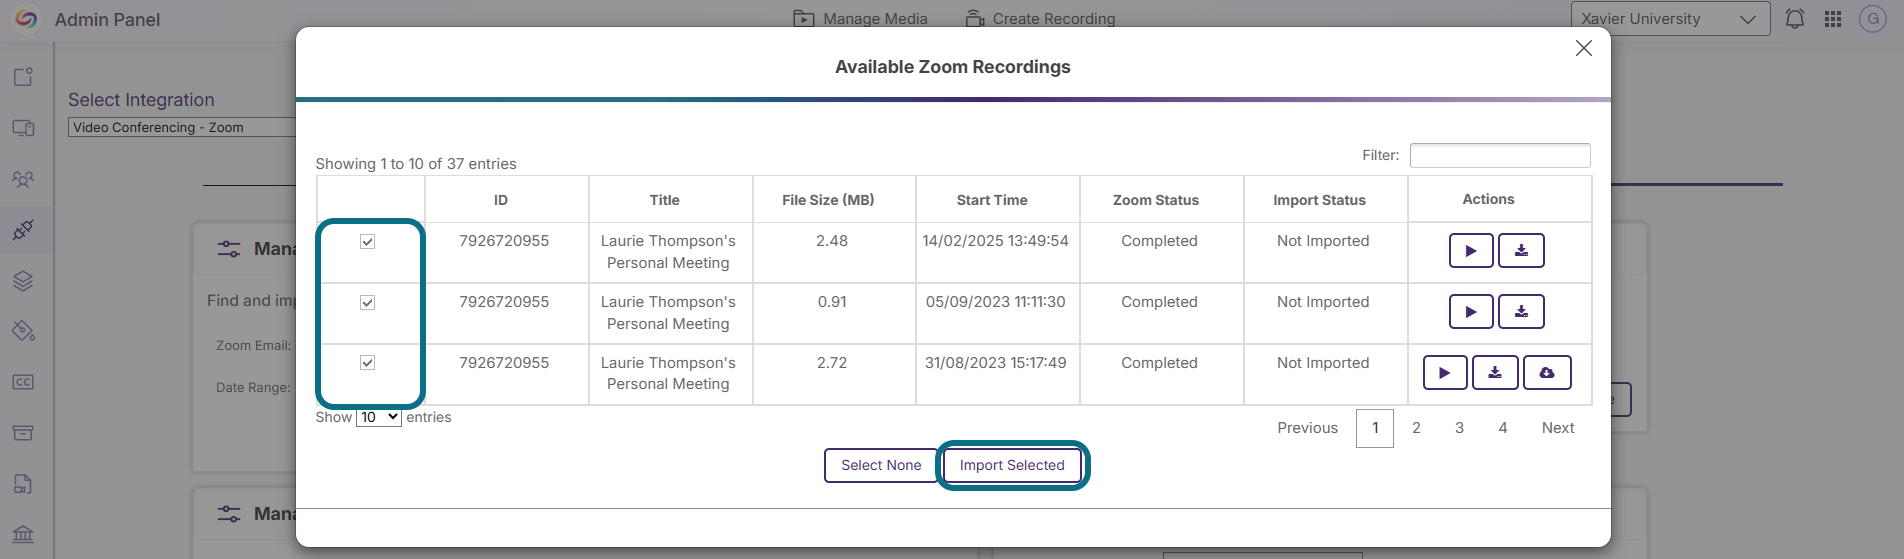Play the 05/09/2023 11:11:30 recording
Image resolution: width=1904 pixels, height=559 pixels.
[x=1471, y=312]
